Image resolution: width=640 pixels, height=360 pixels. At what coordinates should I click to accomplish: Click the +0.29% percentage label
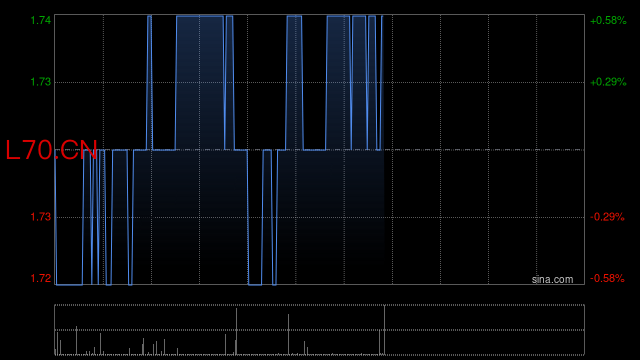click(x=608, y=82)
